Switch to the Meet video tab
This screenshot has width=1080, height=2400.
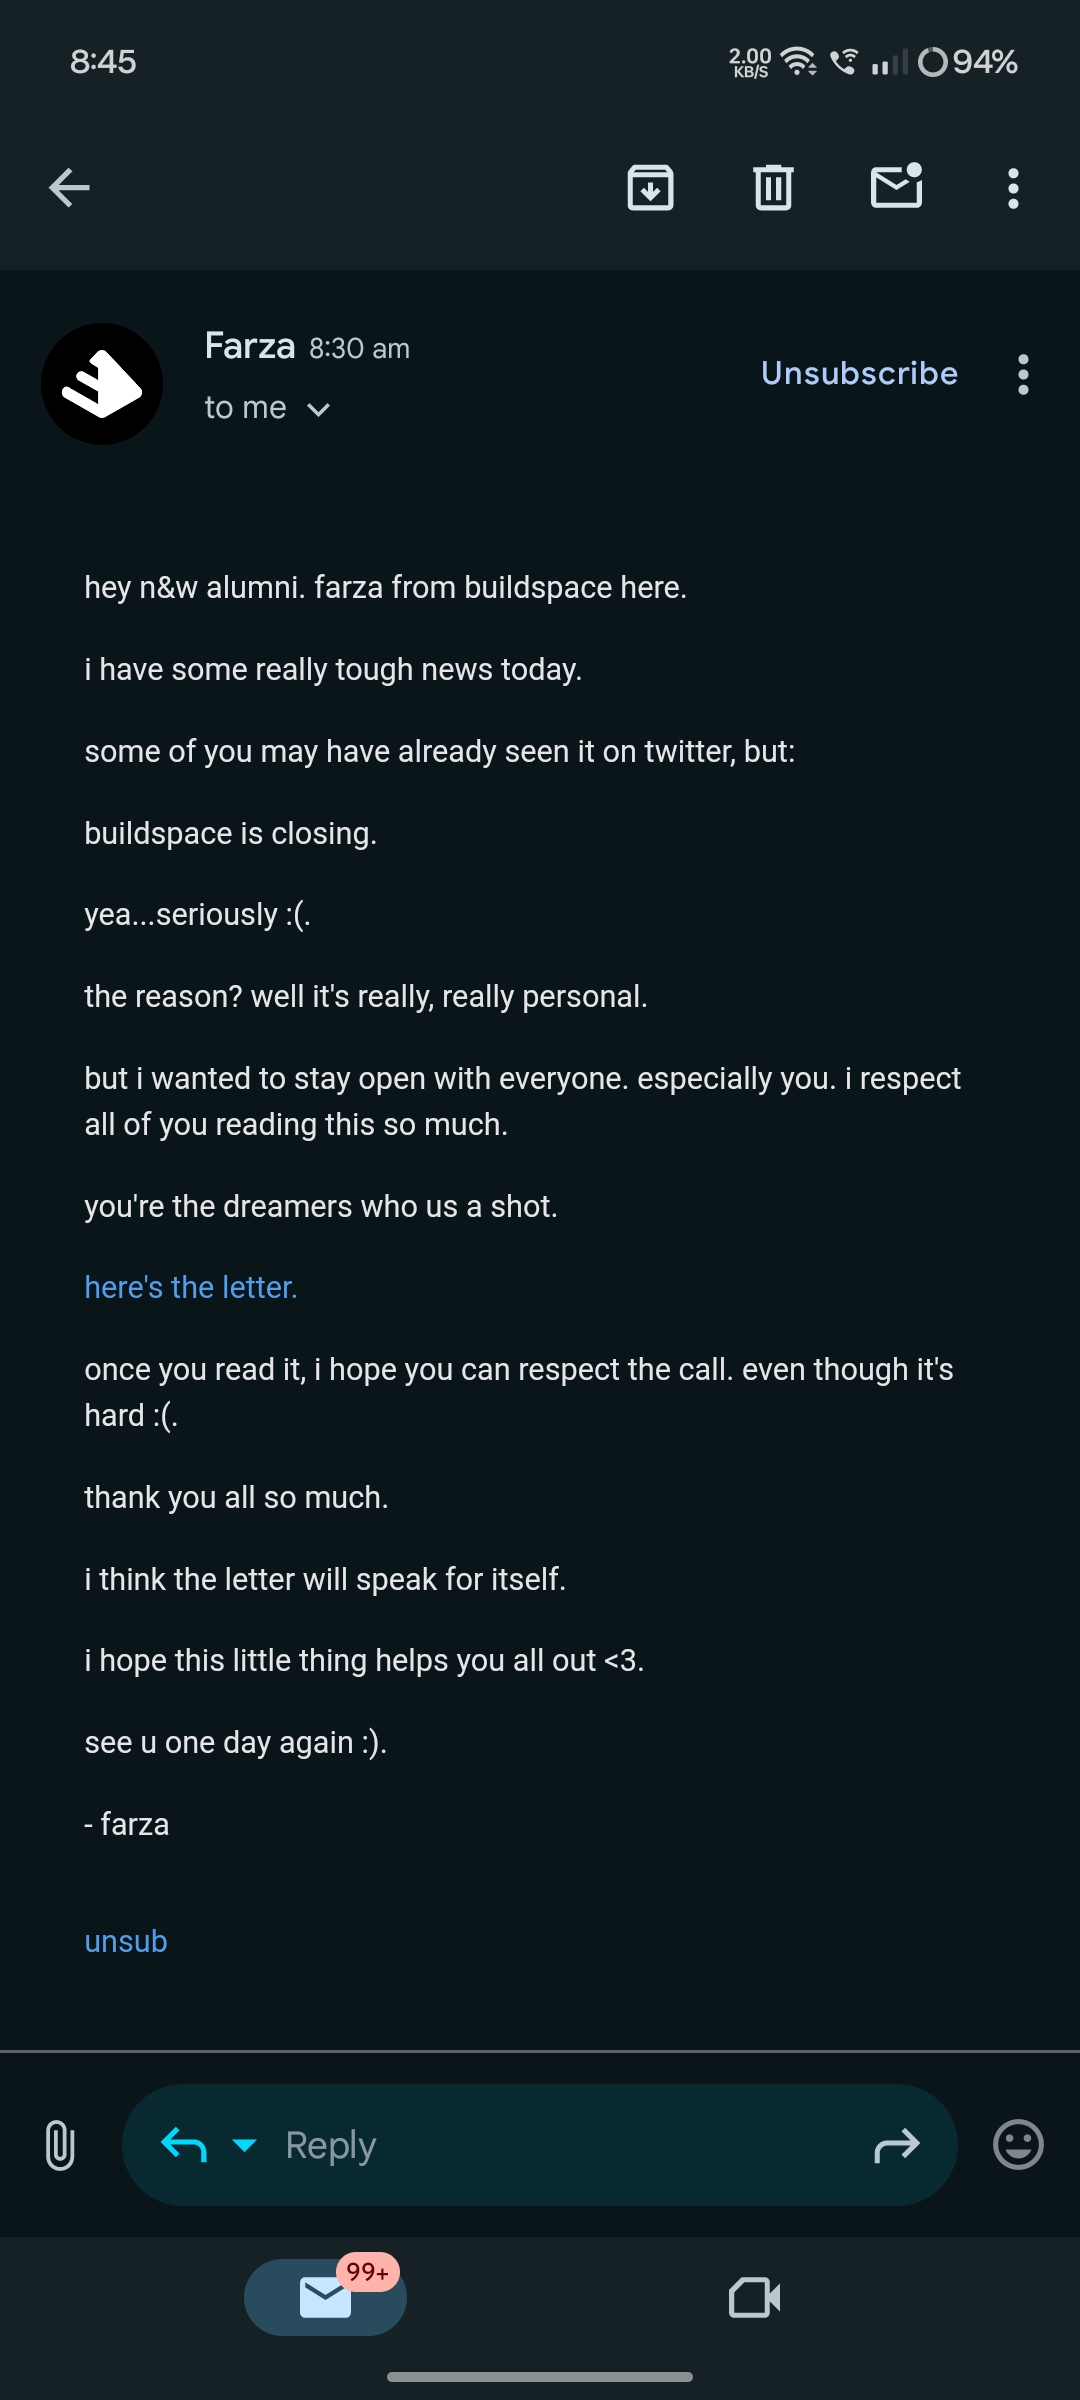click(754, 2297)
